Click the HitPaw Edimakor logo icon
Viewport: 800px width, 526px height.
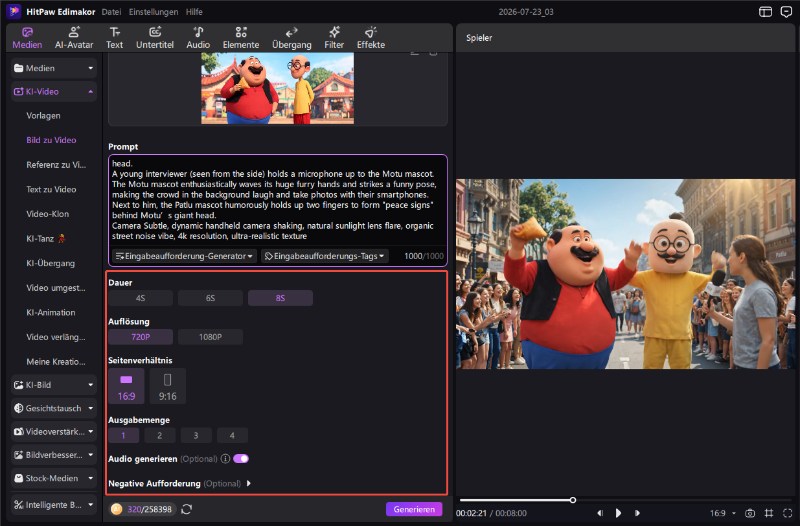click(13, 11)
